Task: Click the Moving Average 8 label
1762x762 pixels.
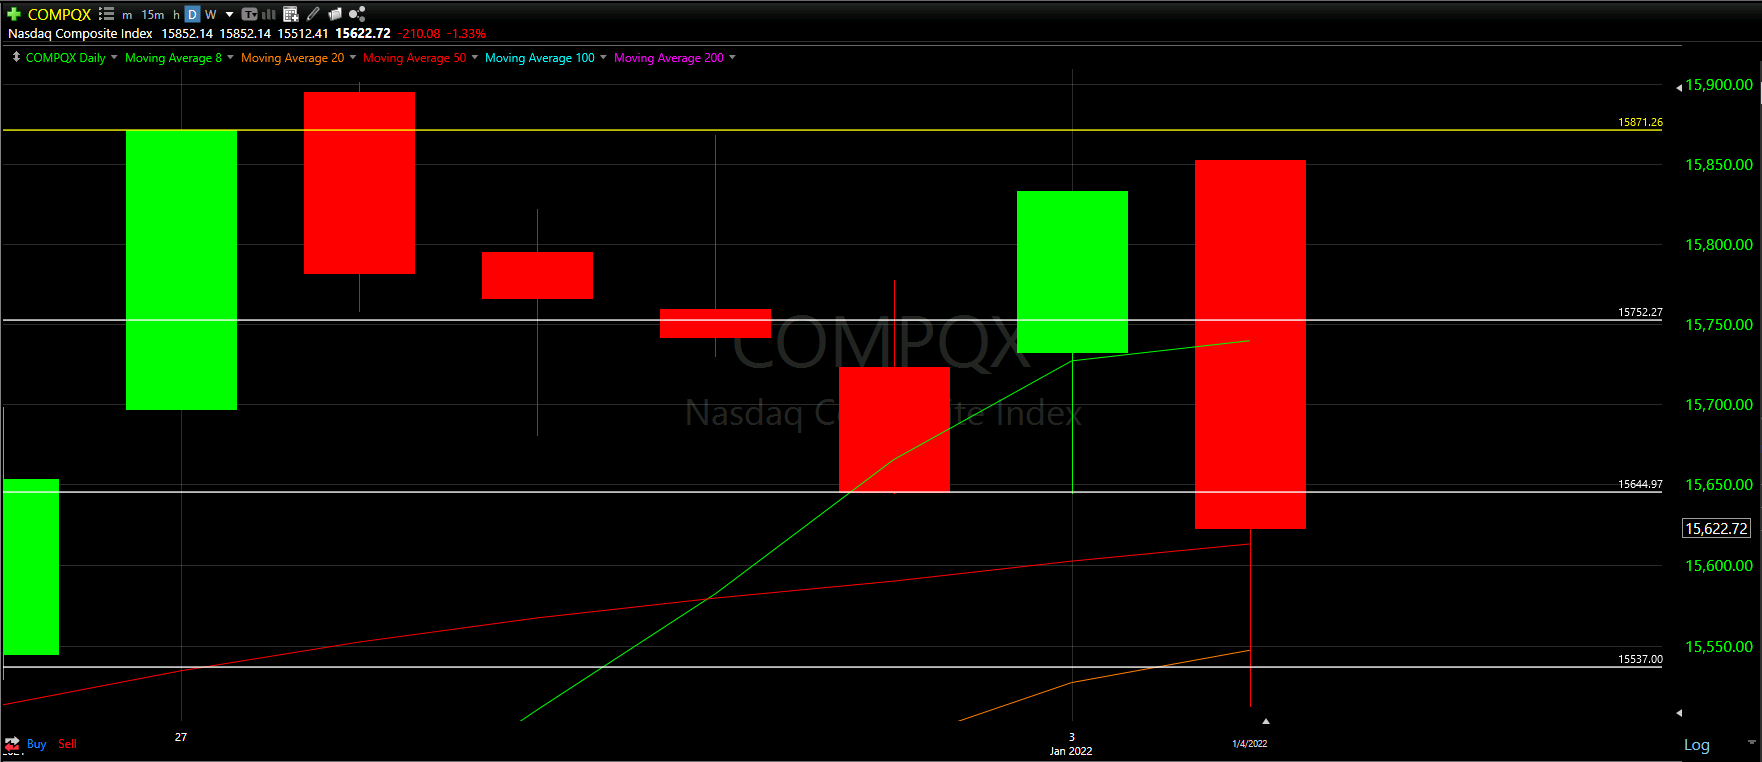Action: (173, 58)
